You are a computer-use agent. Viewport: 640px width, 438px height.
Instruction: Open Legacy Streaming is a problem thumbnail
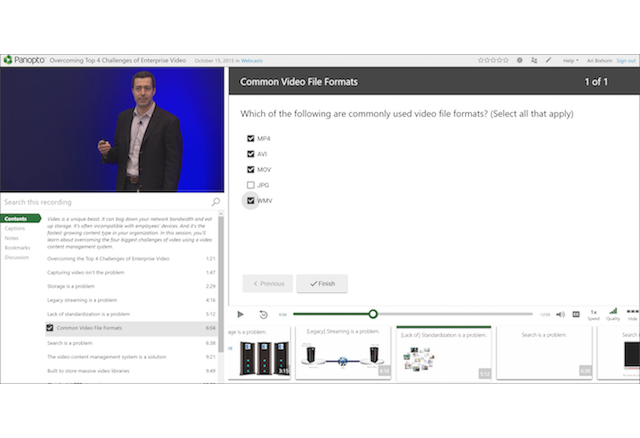pyautogui.click(x=343, y=353)
